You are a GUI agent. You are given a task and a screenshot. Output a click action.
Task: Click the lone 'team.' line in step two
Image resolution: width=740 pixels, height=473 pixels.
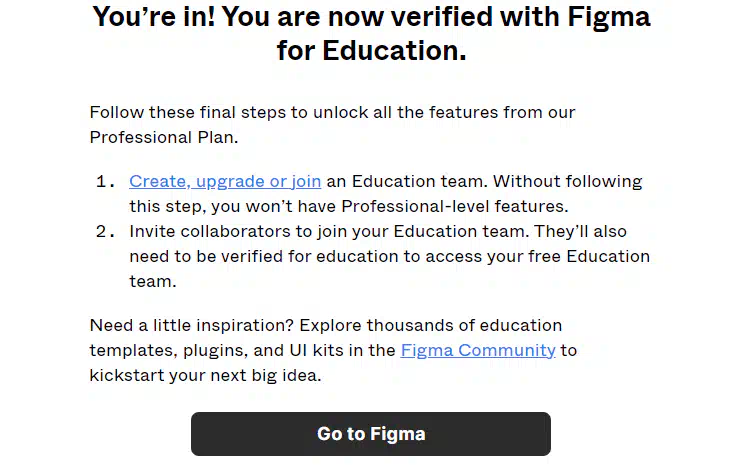(153, 281)
